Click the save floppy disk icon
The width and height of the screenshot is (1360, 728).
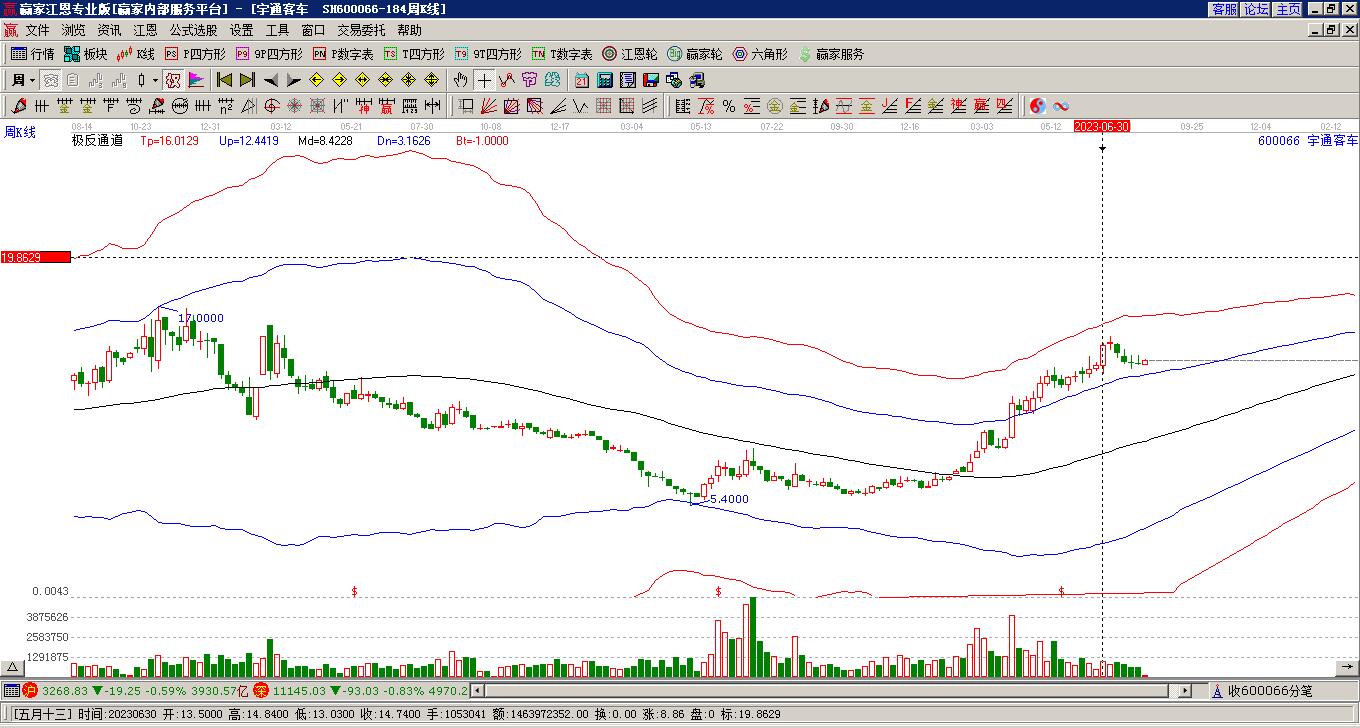(651, 80)
